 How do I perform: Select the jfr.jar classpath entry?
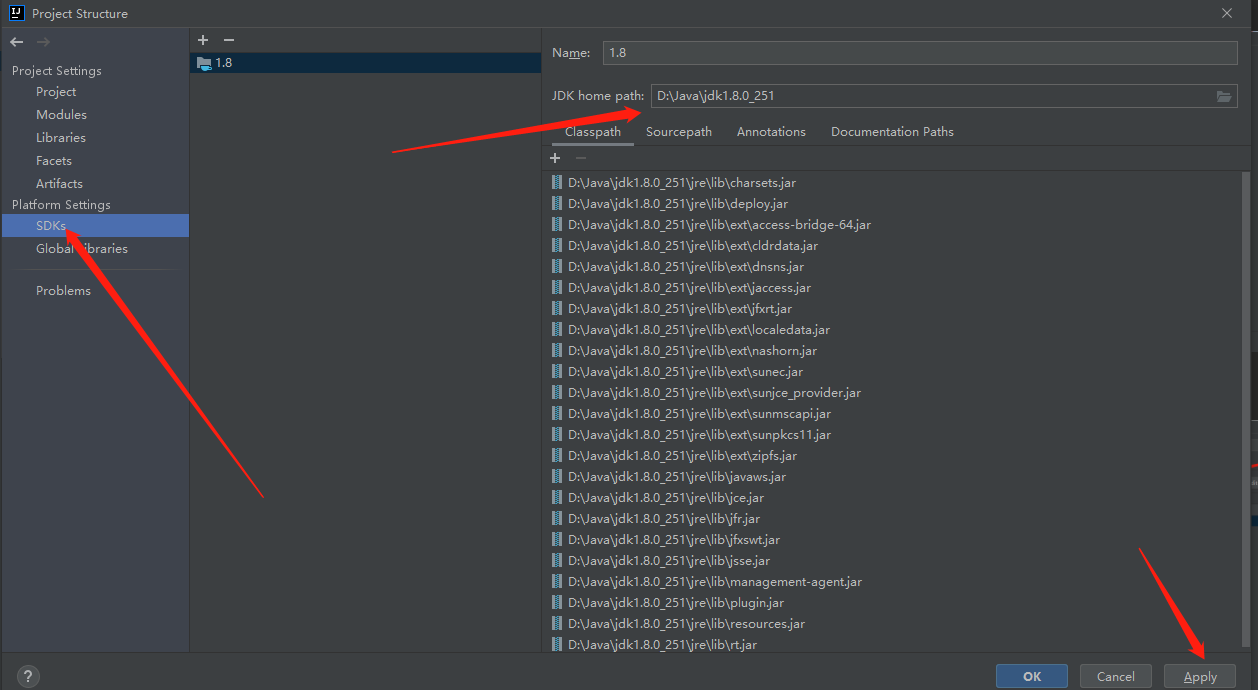point(664,519)
